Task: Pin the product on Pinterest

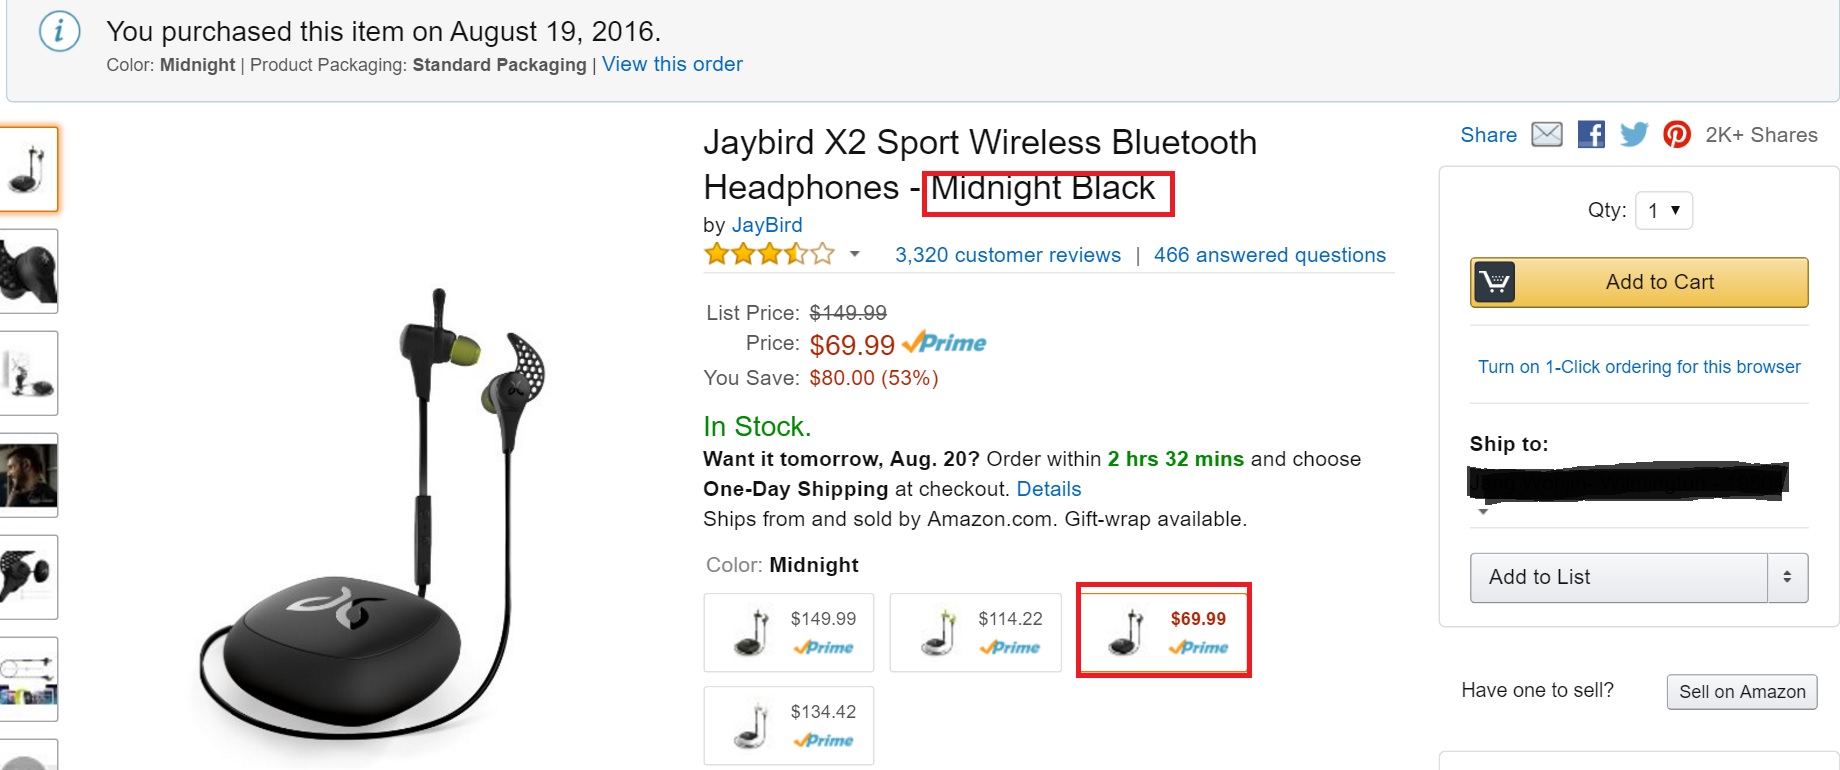Action: coord(1677,134)
